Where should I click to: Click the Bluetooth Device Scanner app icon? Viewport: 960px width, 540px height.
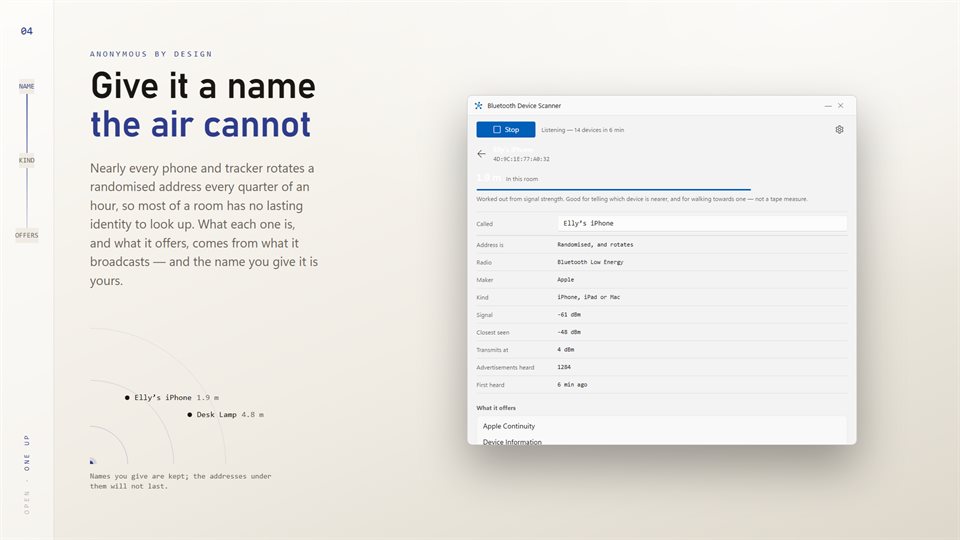tap(478, 105)
